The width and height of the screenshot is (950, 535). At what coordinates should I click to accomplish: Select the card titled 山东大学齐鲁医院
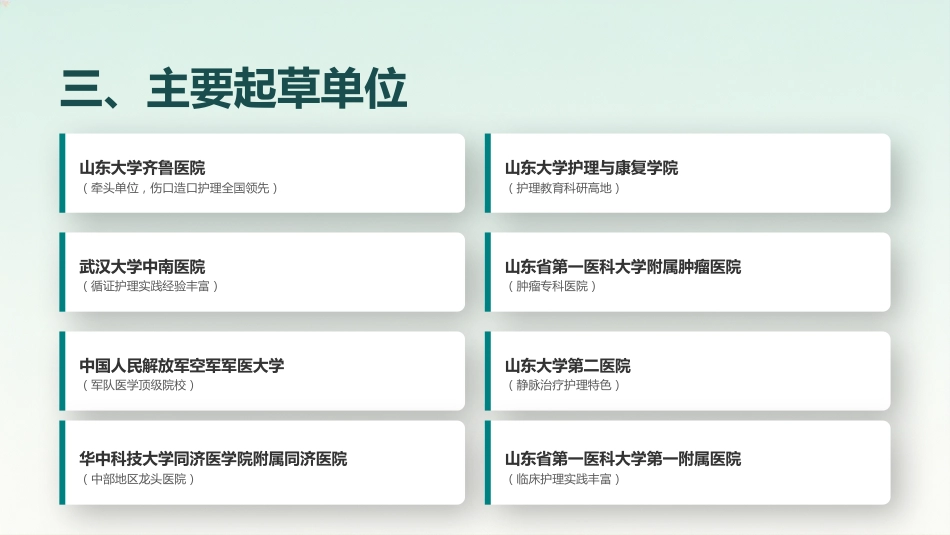(x=262, y=173)
